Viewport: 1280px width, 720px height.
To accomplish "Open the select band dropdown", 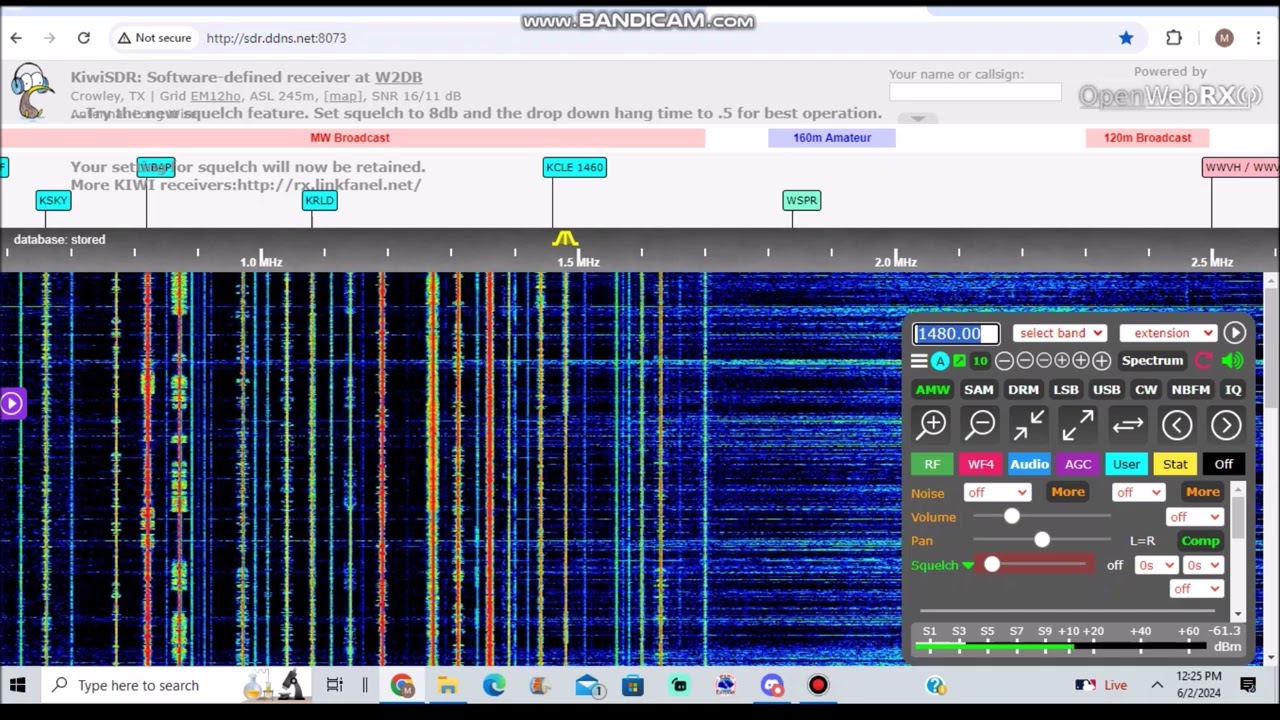I will coord(1060,333).
